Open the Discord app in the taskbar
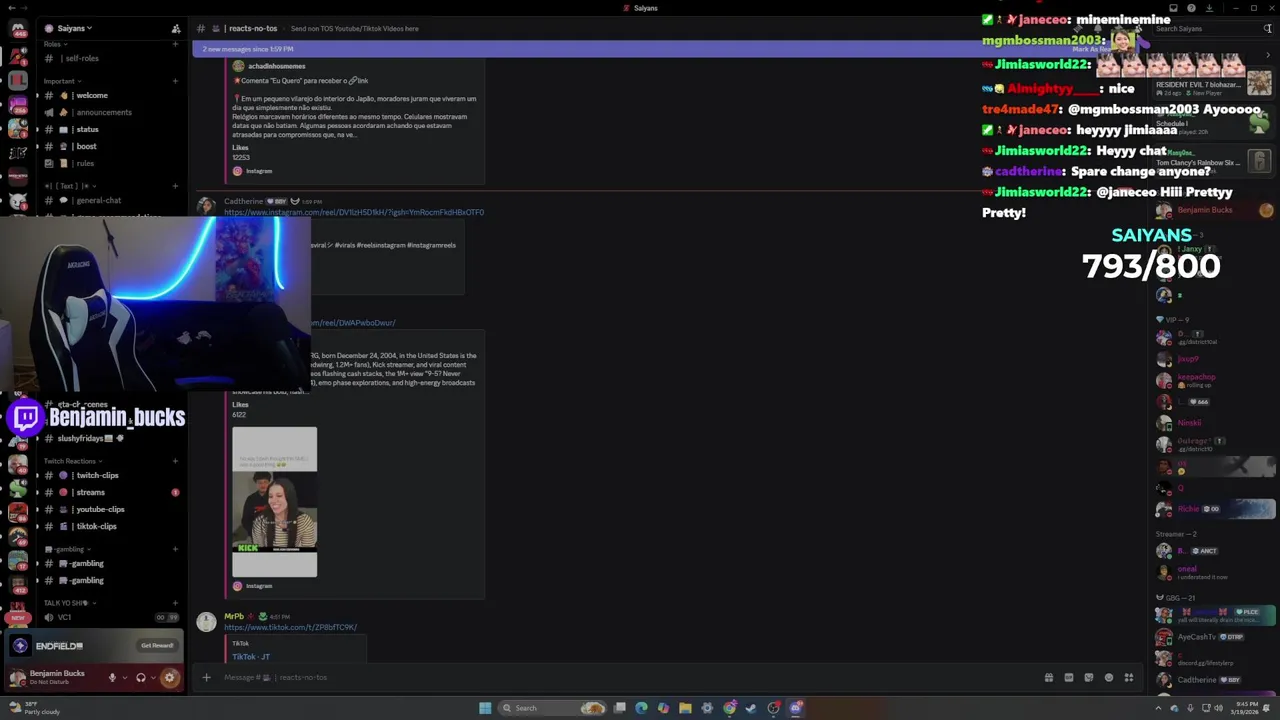Viewport: 1280px width, 720px height. [x=796, y=708]
